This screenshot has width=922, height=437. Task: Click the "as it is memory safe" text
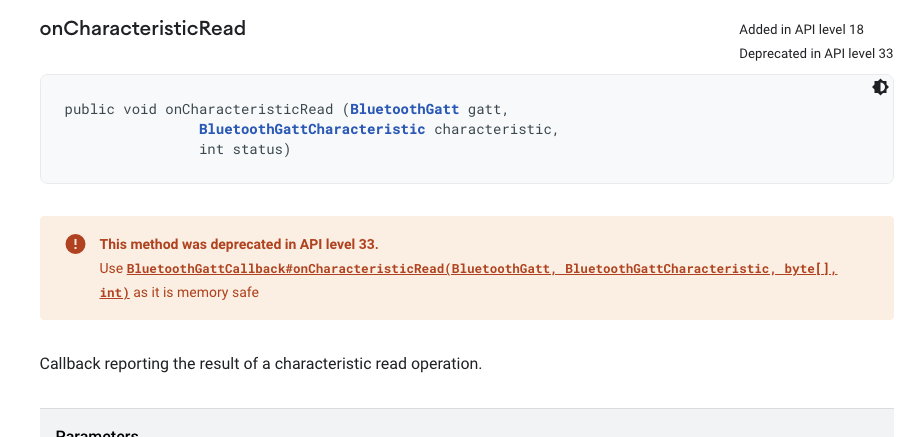[196, 293]
